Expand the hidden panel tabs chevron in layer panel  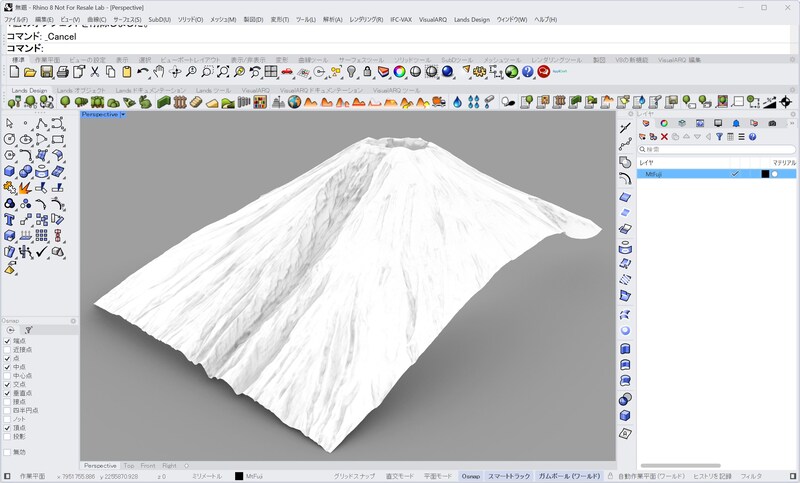(792, 123)
